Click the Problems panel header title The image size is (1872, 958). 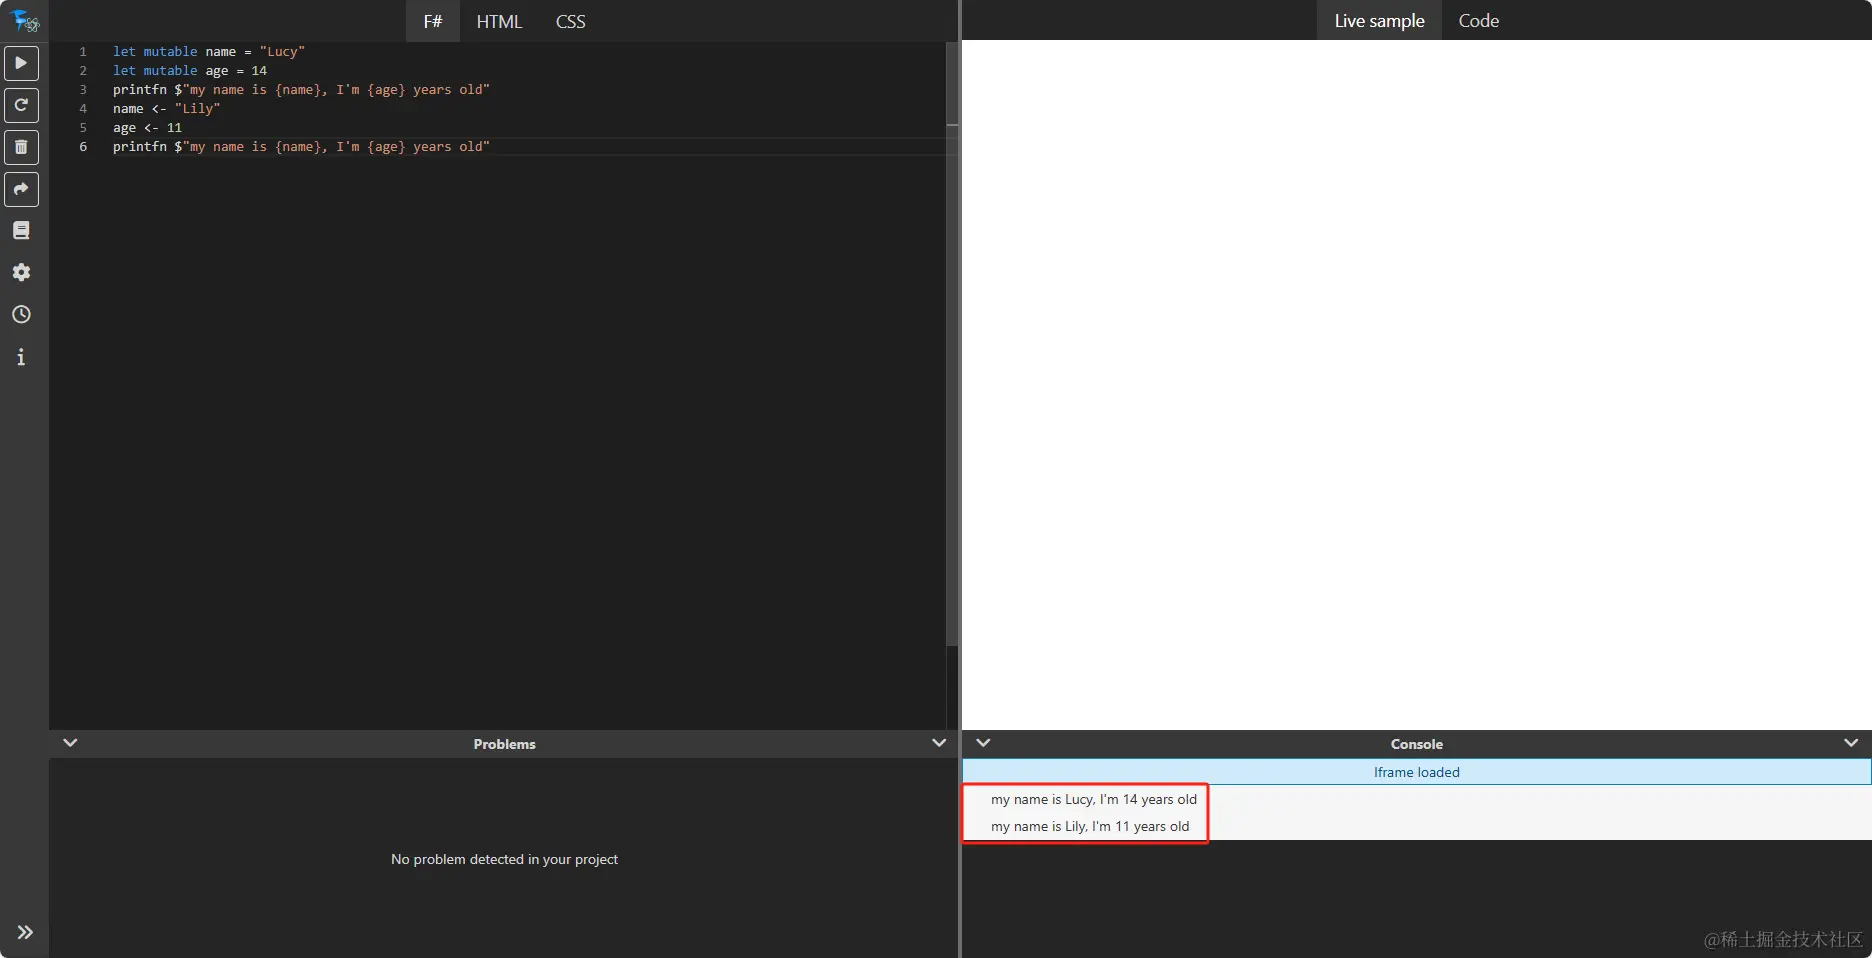click(504, 744)
